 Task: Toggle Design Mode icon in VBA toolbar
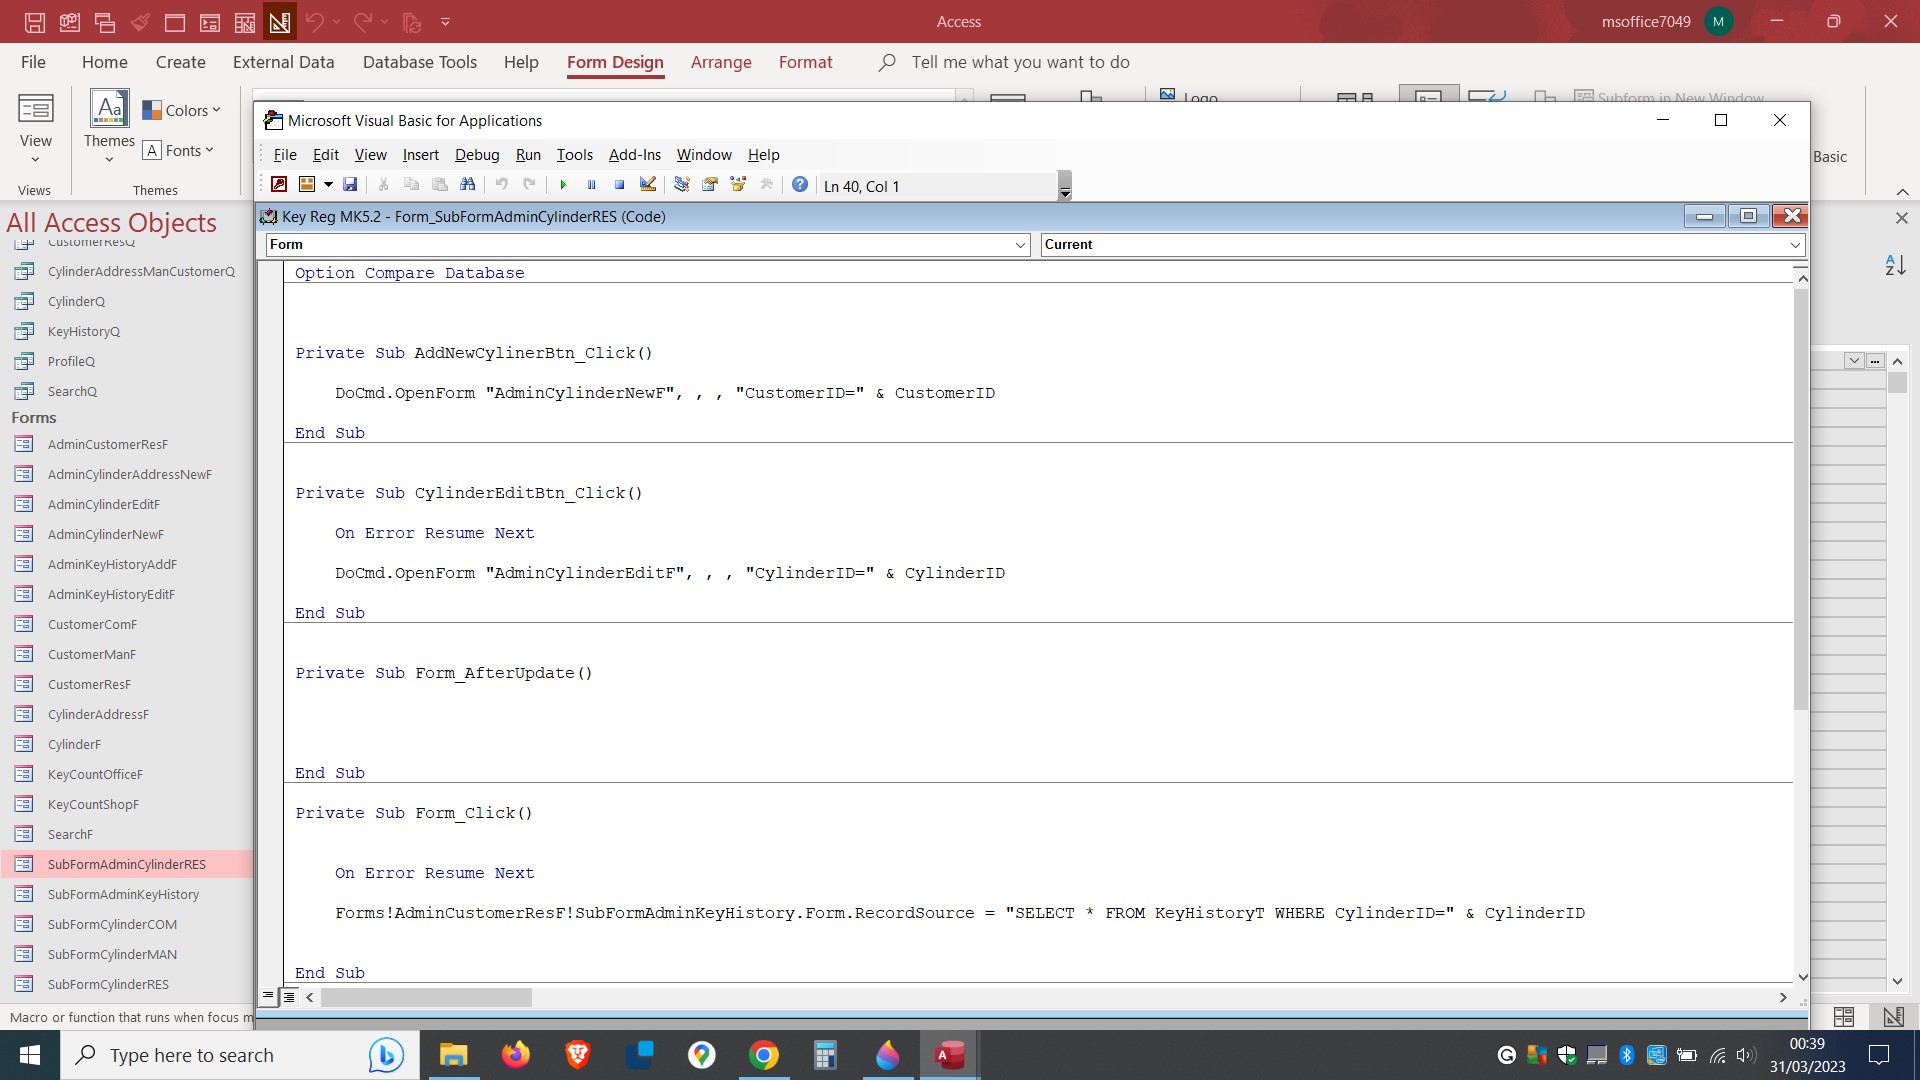(648, 185)
